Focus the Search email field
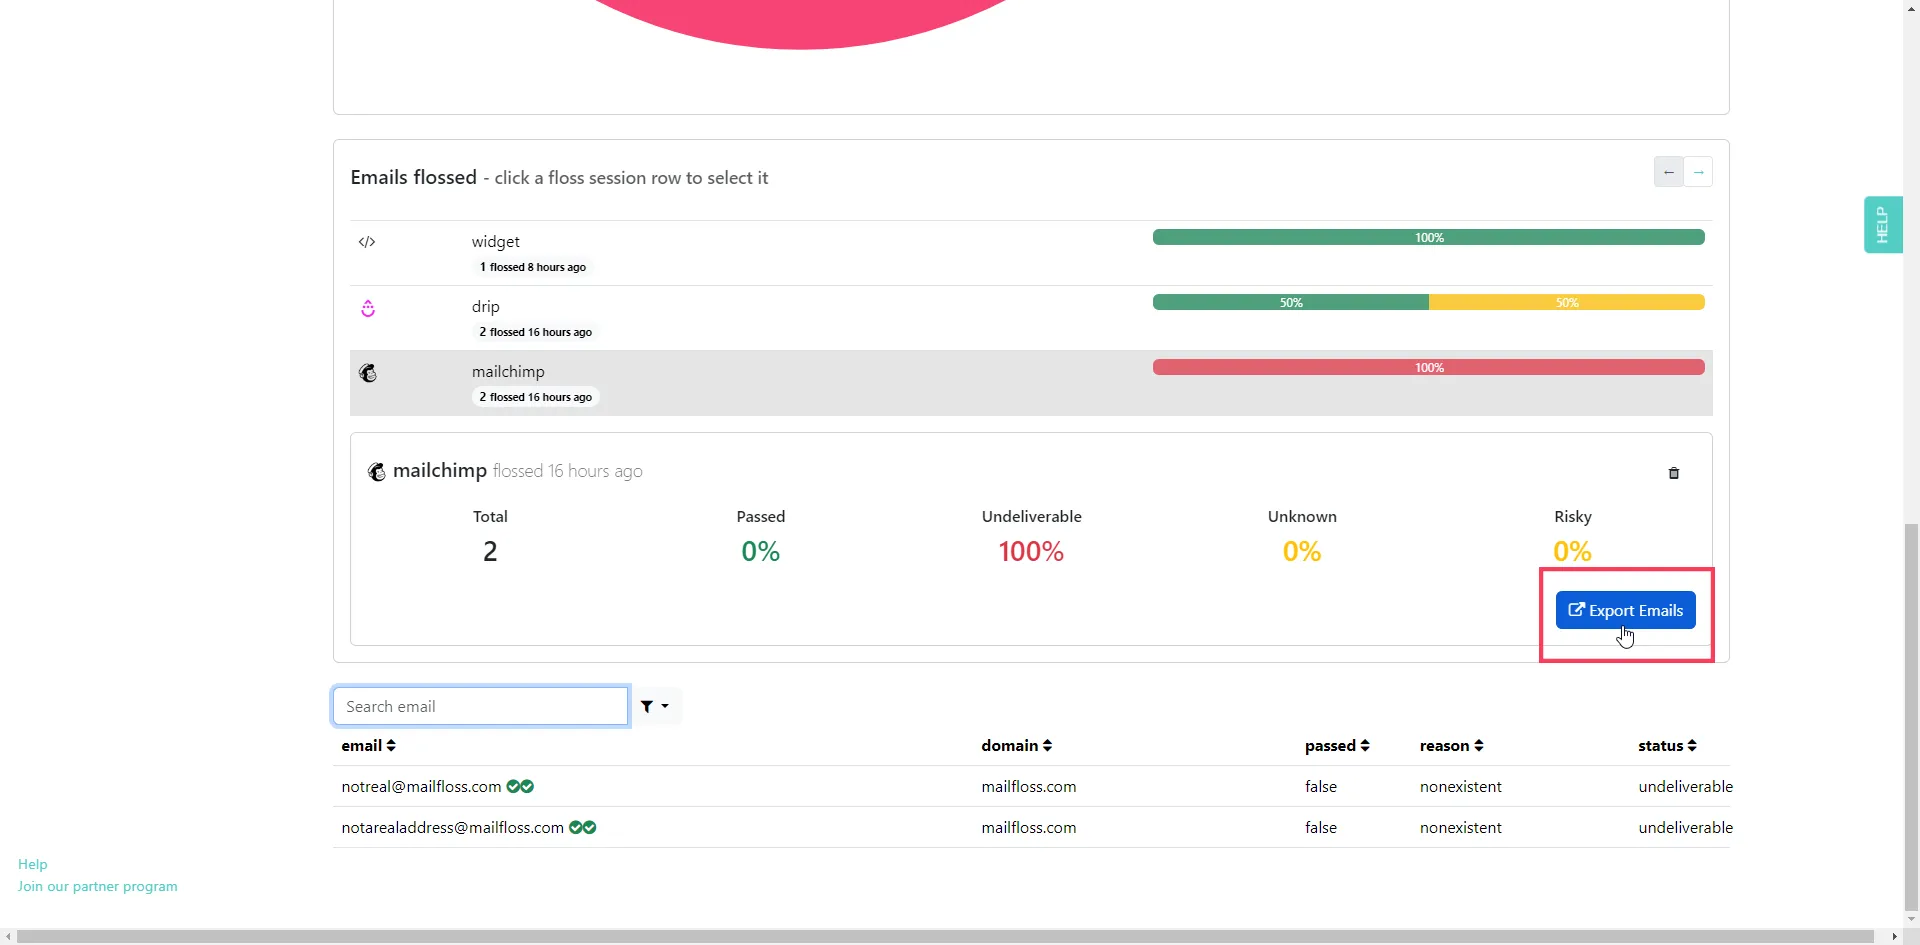 tap(481, 706)
